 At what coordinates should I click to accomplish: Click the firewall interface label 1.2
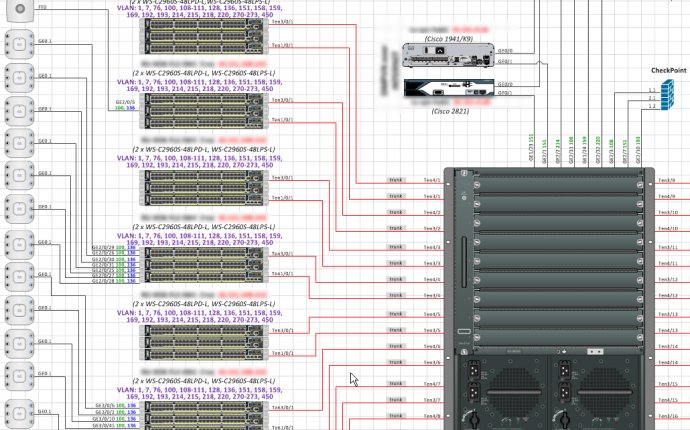coord(652,106)
